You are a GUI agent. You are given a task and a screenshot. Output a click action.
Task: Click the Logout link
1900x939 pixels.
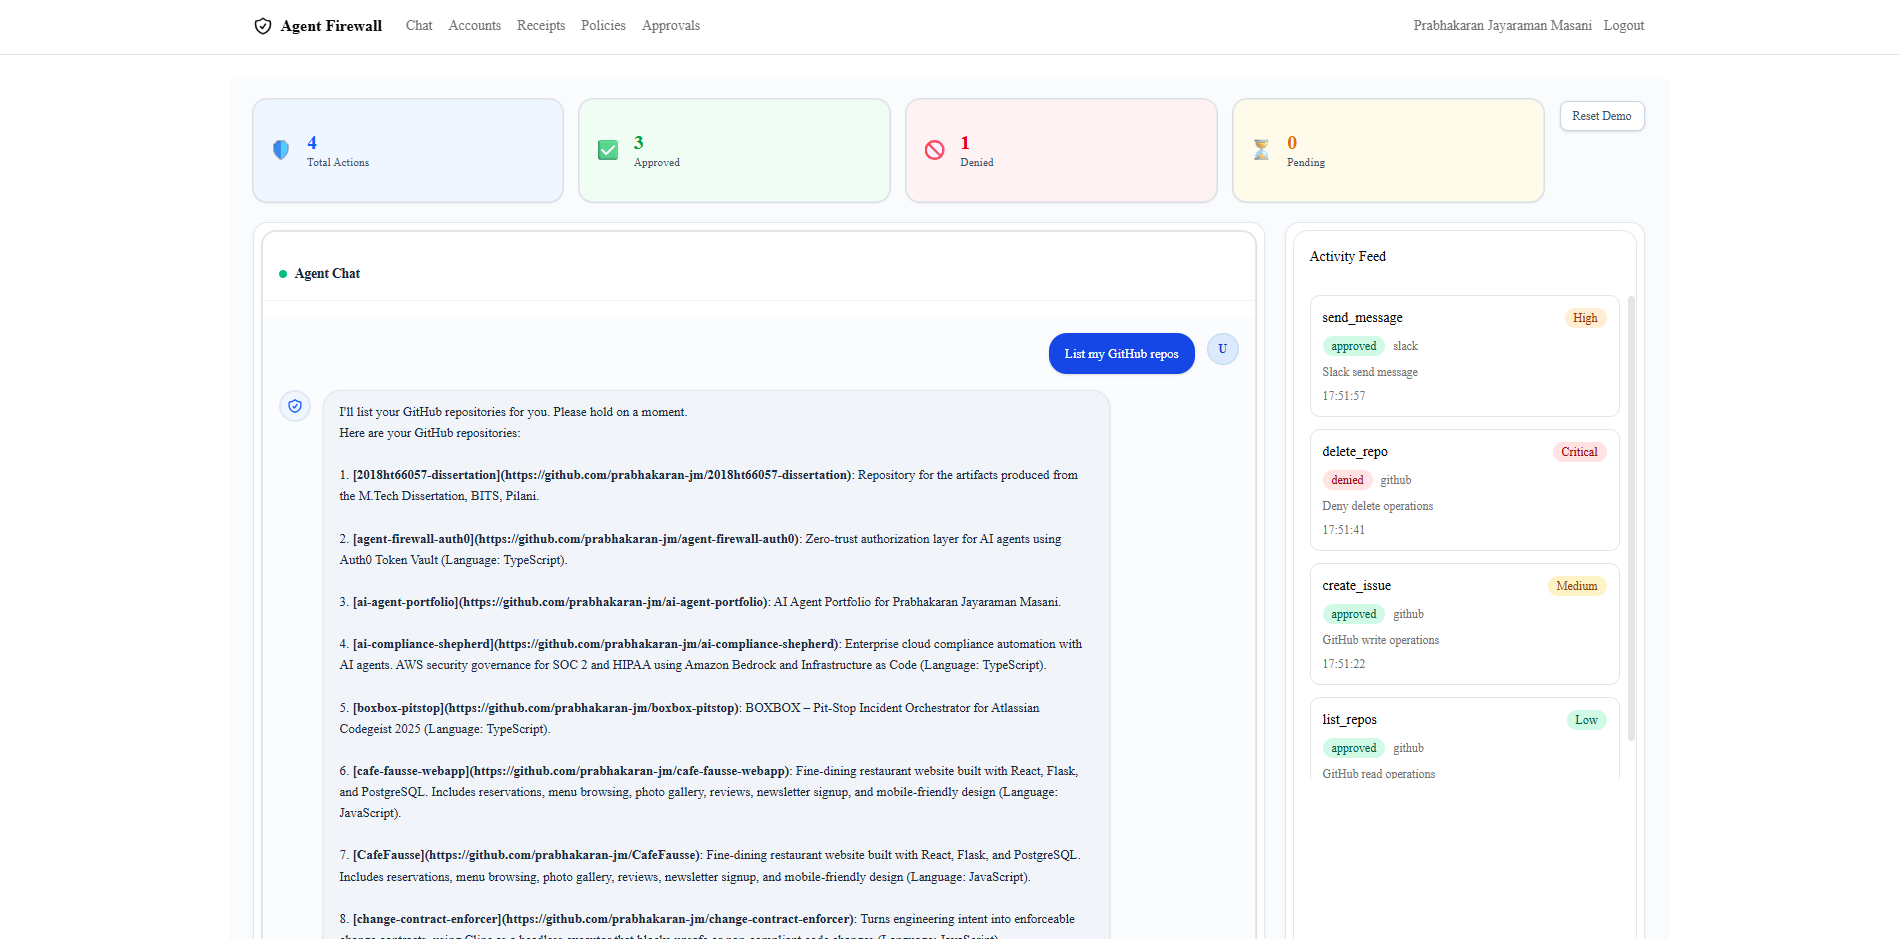(x=1624, y=26)
